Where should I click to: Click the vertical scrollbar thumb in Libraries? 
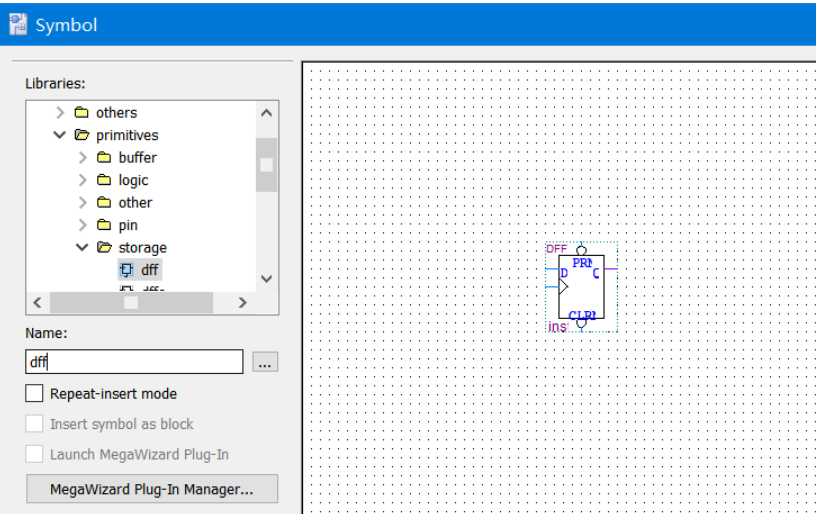pyautogui.click(x=266, y=165)
